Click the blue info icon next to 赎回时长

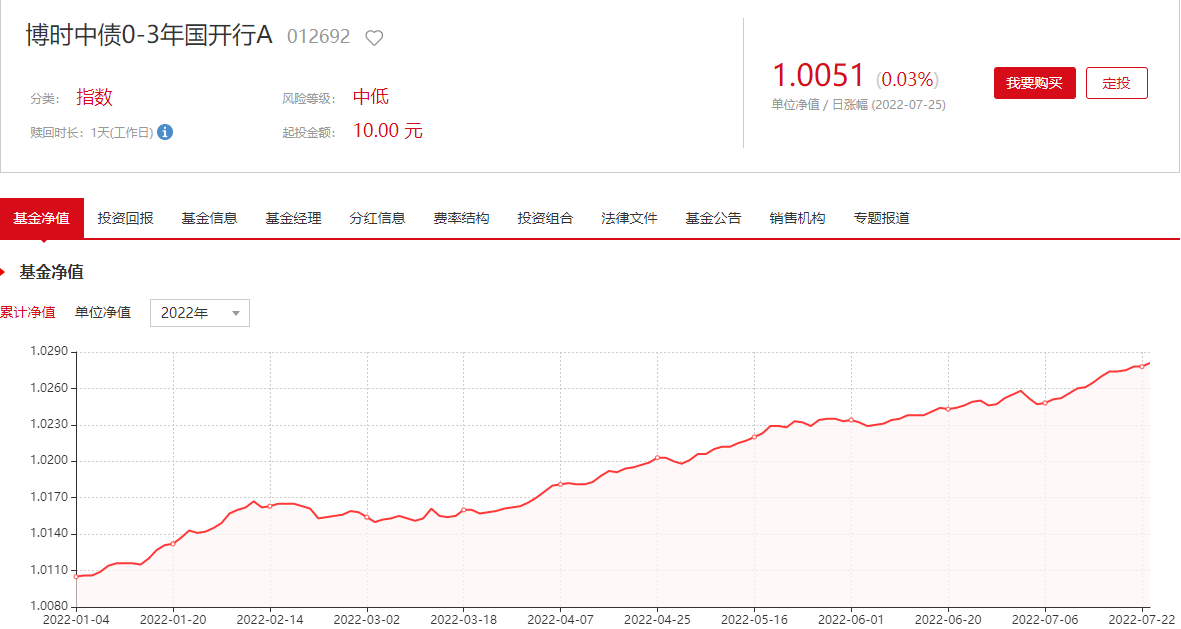(165, 132)
